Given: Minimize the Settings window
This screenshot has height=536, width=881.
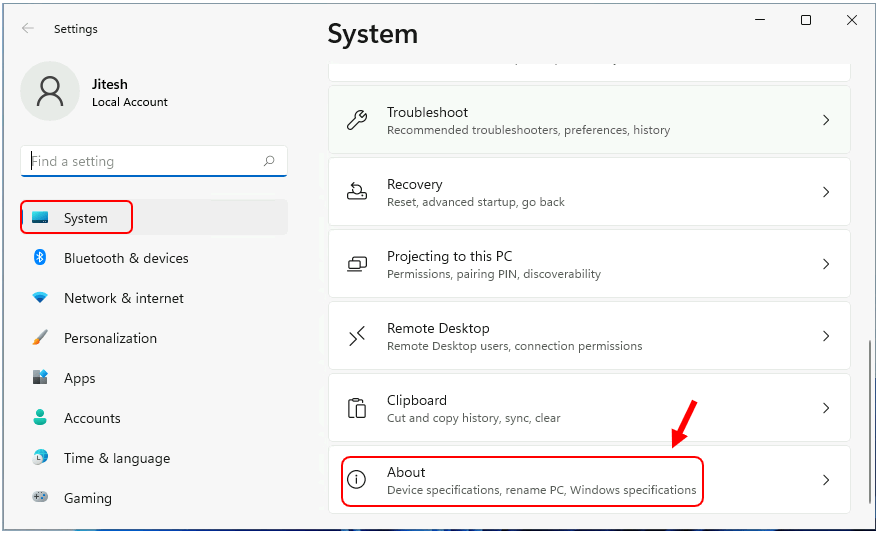Looking at the screenshot, I should 760,20.
